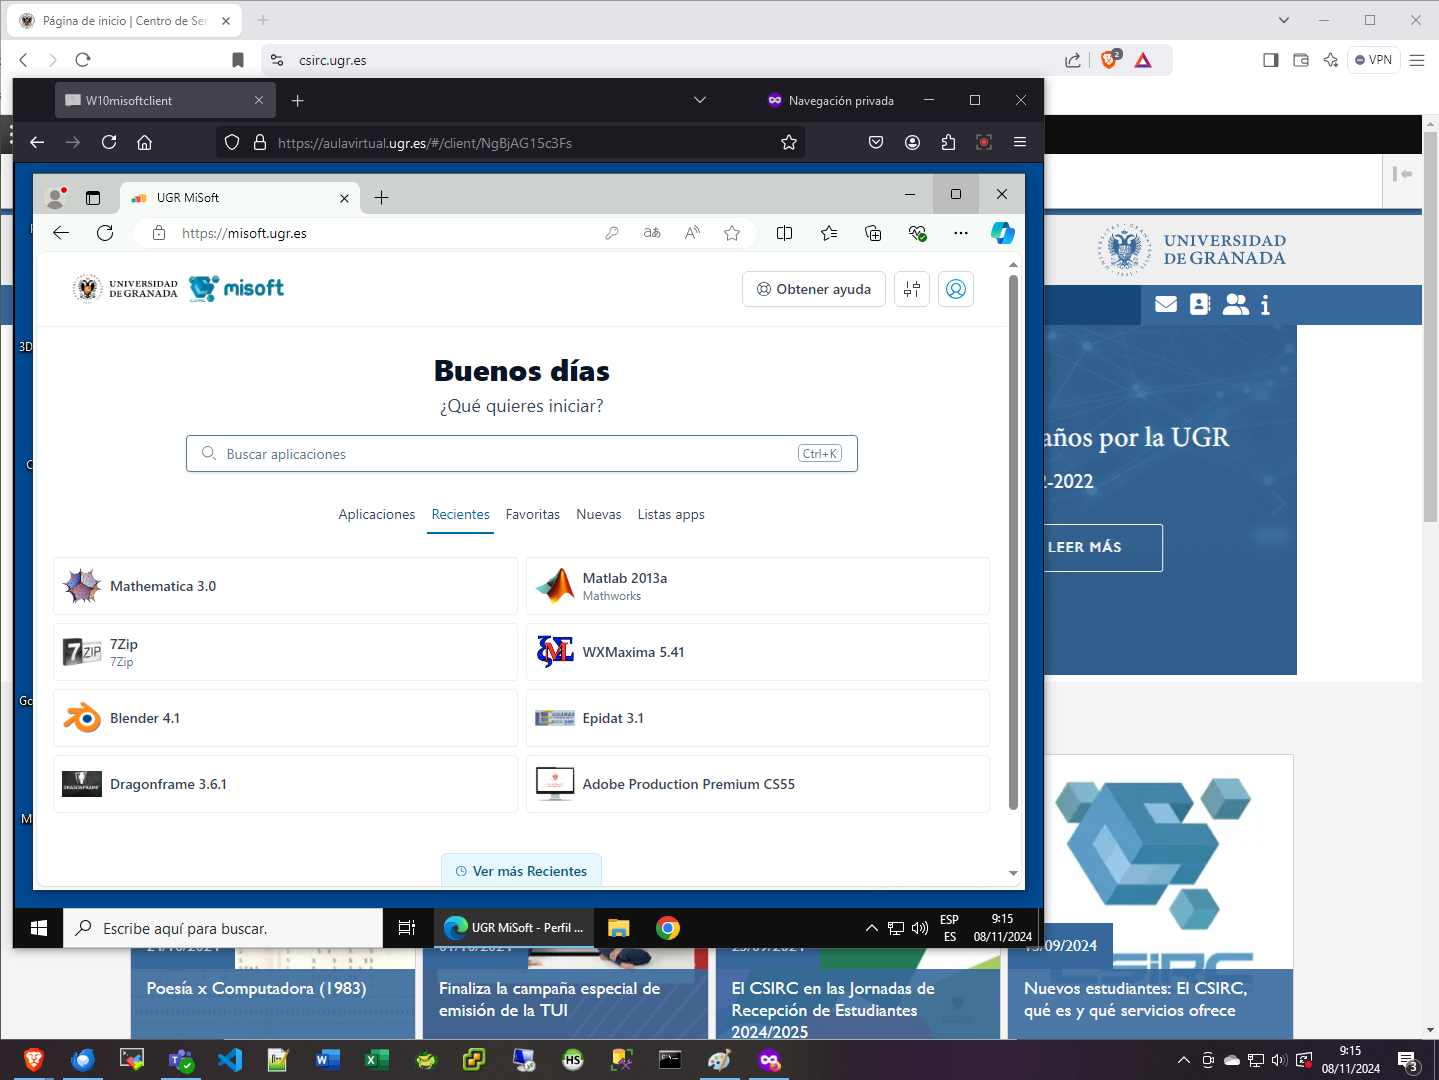Open contact book icon on CSIRC page
The width and height of the screenshot is (1439, 1080).
(1200, 304)
